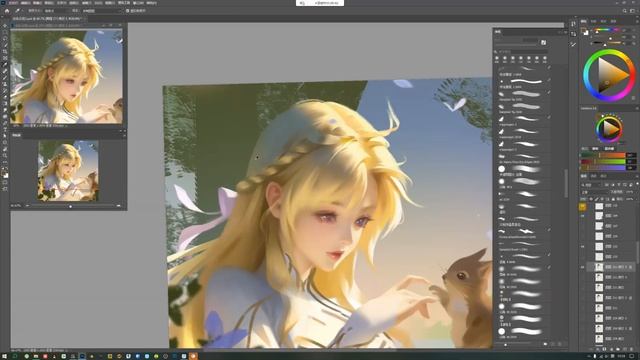Click the red-orange slider in the Coolorus panel

click(x=603, y=156)
